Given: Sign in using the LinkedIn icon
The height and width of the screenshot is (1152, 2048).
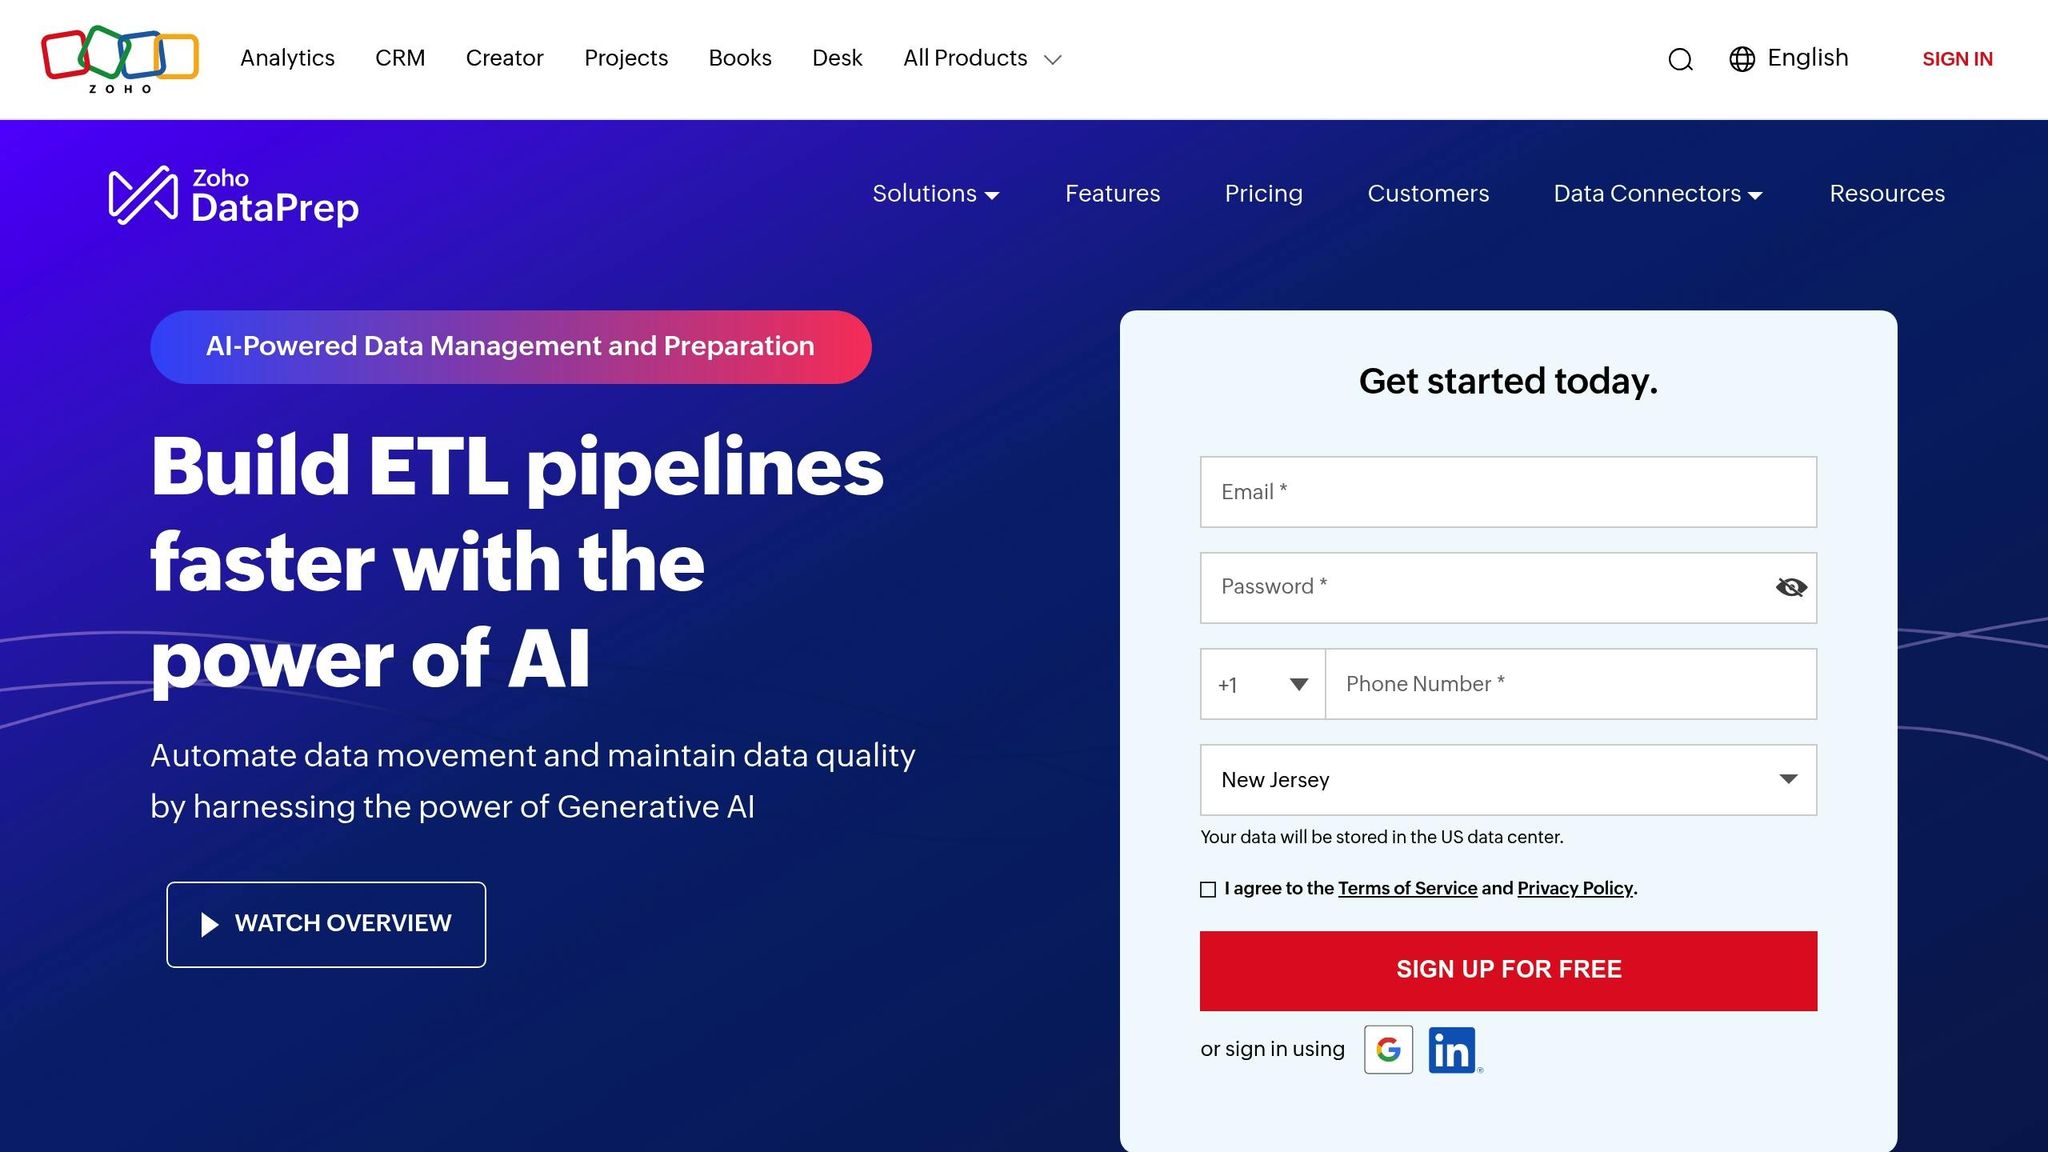Looking at the screenshot, I should 1453,1050.
